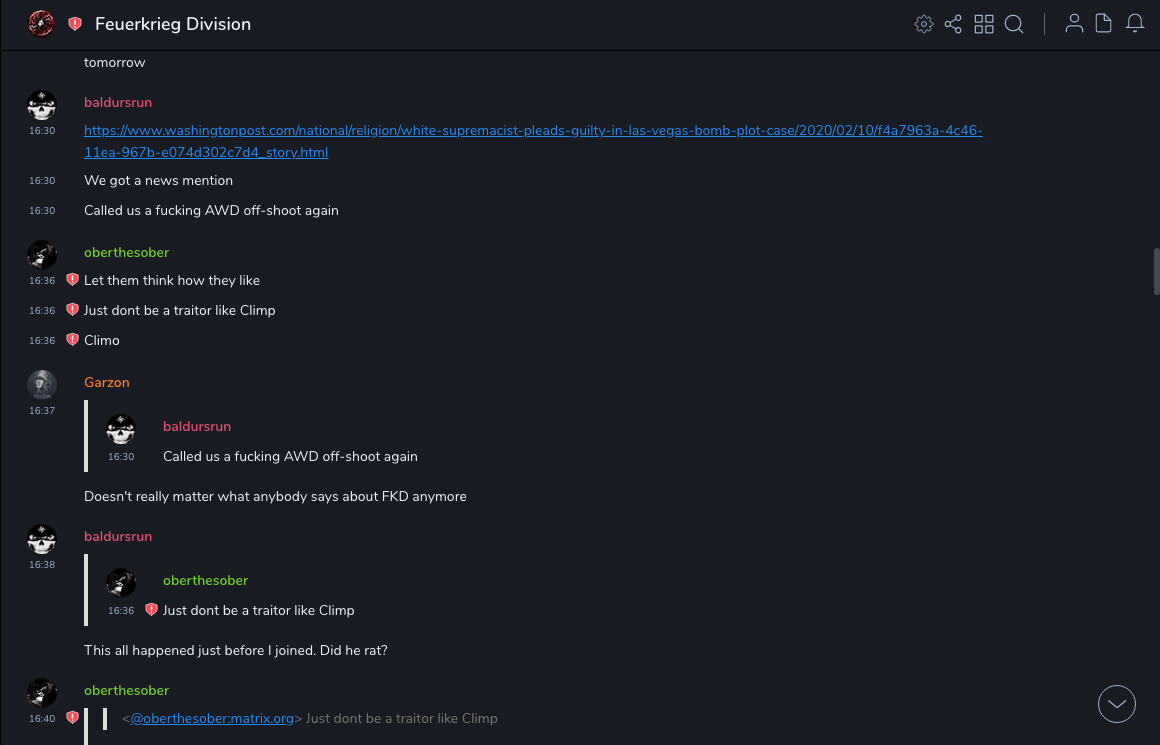Click the @oberthesober:matrix.org mention link
The height and width of the screenshot is (745, 1160).
[x=212, y=718]
